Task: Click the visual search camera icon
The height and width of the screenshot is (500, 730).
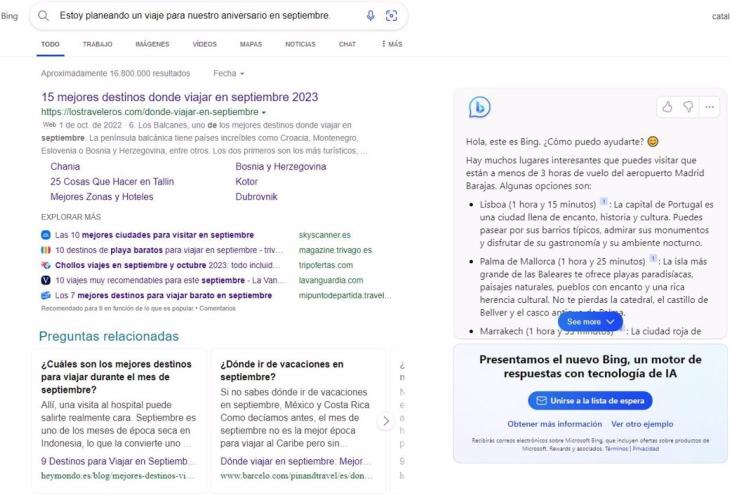Action: [x=391, y=16]
